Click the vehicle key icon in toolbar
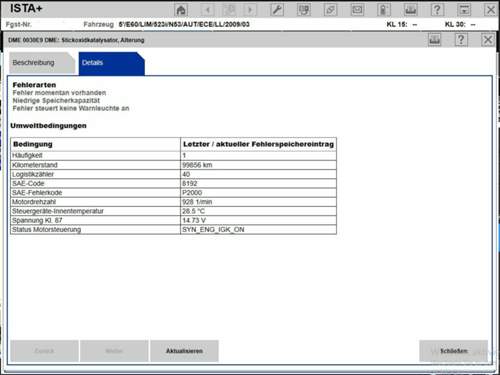The width and height of the screenshot is (500, 375). pos(384,10)
